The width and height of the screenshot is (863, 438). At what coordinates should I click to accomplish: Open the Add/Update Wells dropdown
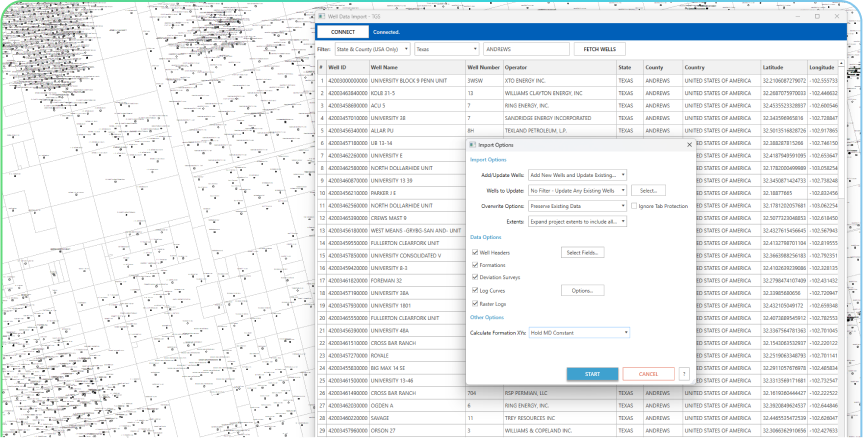(x=577, y=175)
